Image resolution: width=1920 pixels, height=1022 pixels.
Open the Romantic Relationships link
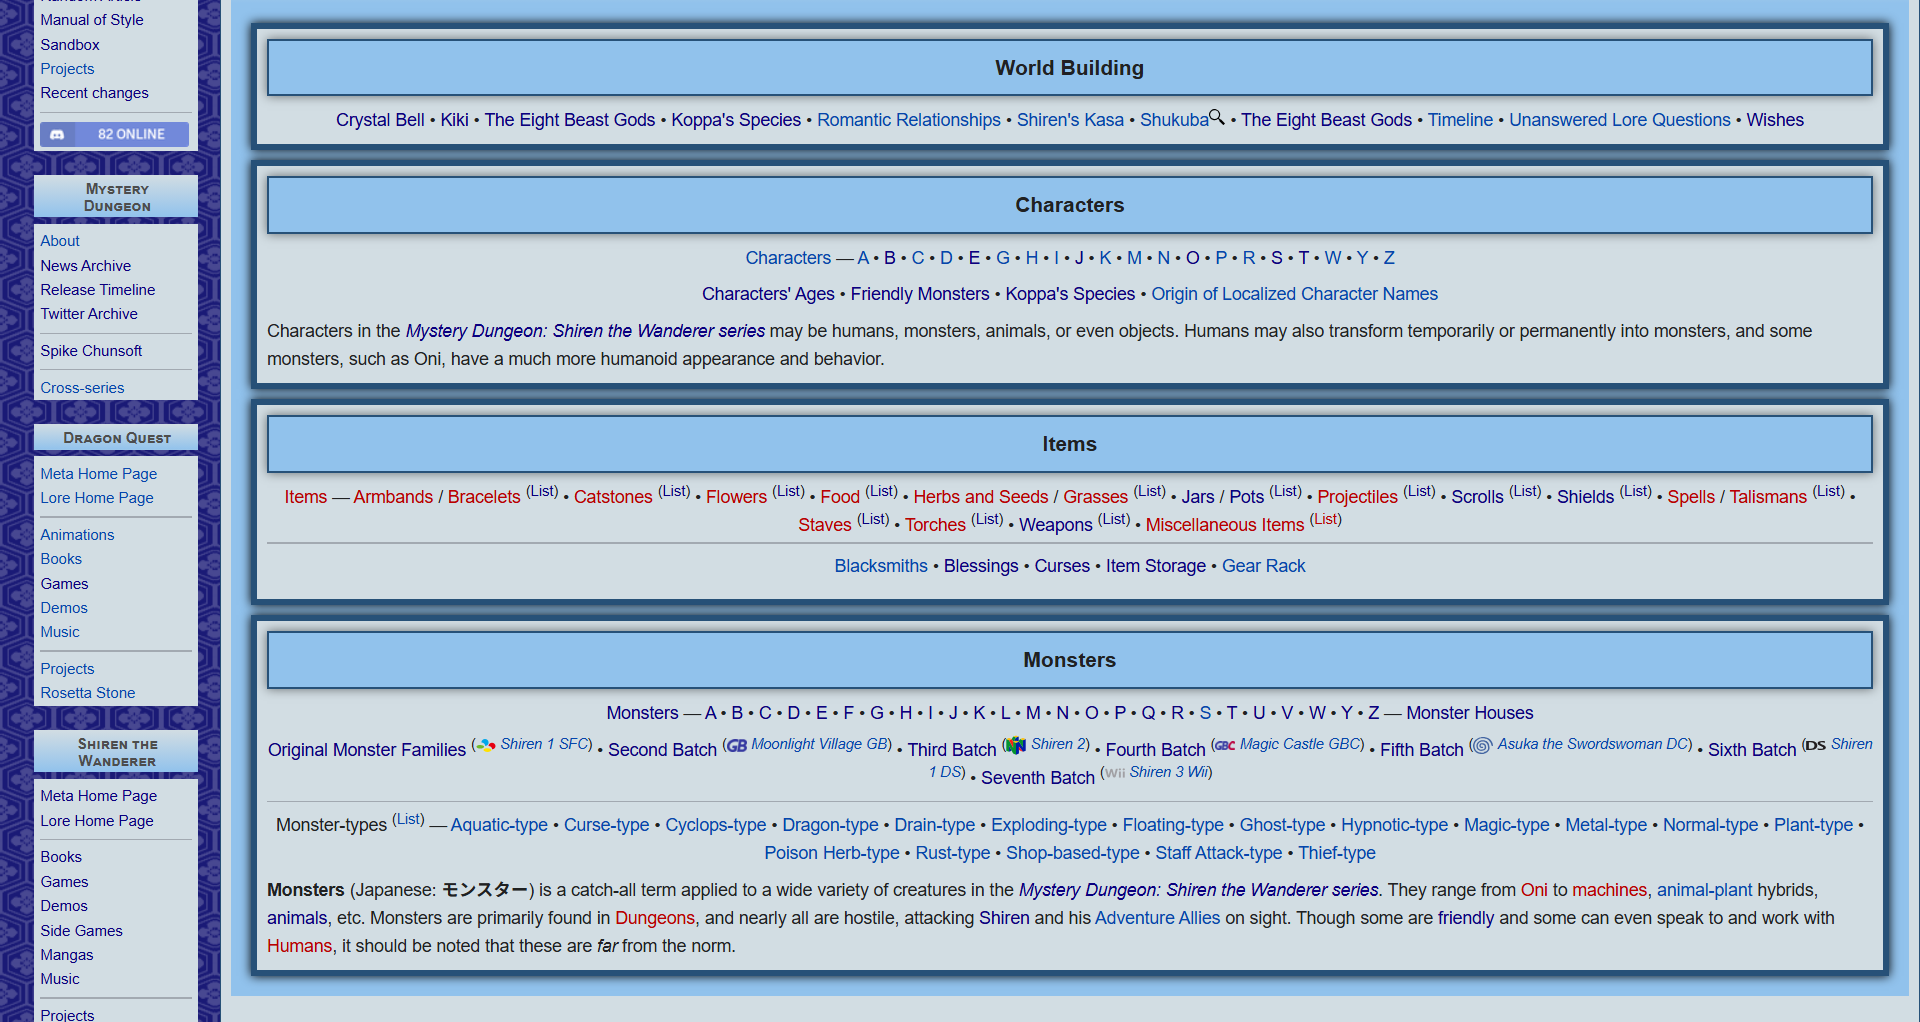[x=908, y=120]
